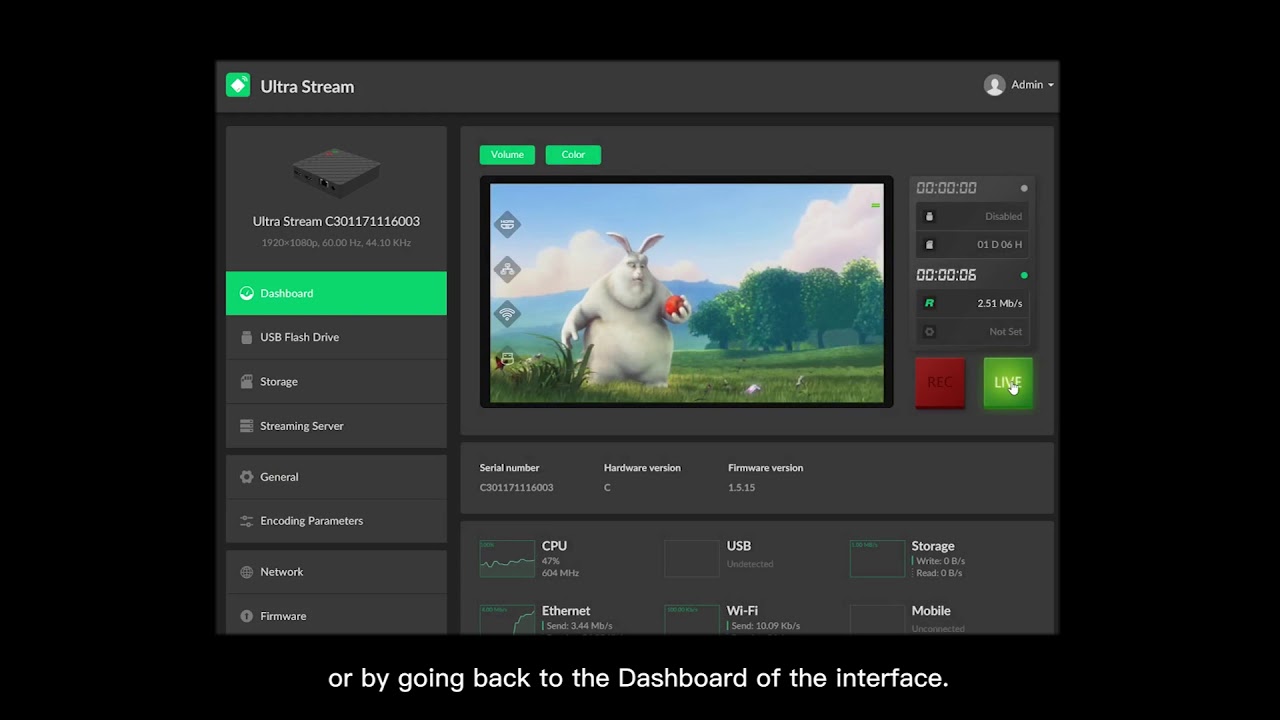The height and width of the screenshot is (720, 1280).
Task: Click the firmware version value 1.5.15
Action: coord(742,487)
